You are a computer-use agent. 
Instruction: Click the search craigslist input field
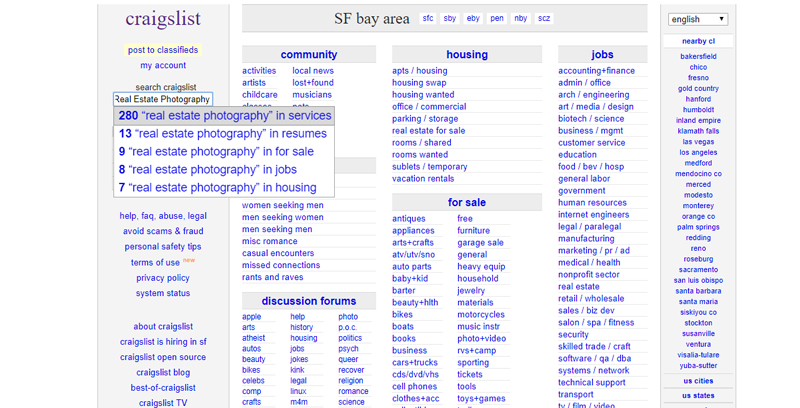pyautogui.click(x=163, y=99)
